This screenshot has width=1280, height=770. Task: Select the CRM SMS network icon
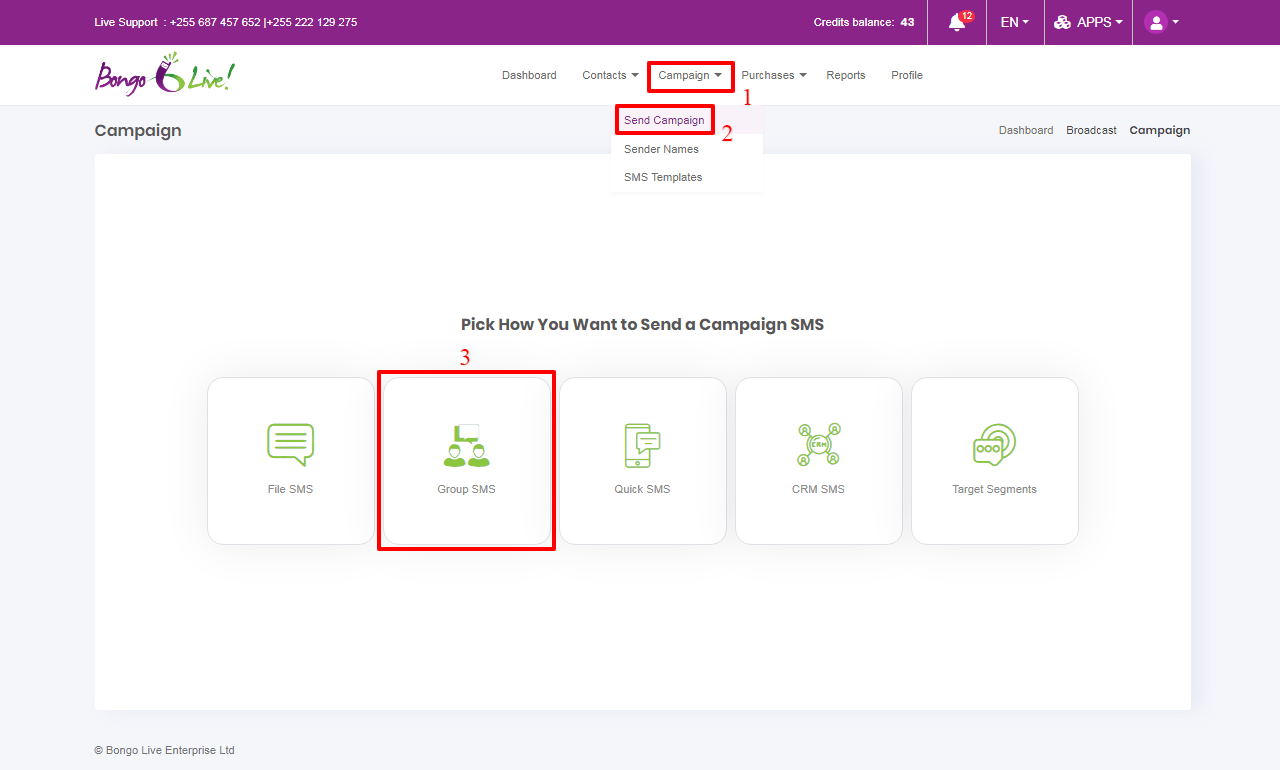pos(818,445)
